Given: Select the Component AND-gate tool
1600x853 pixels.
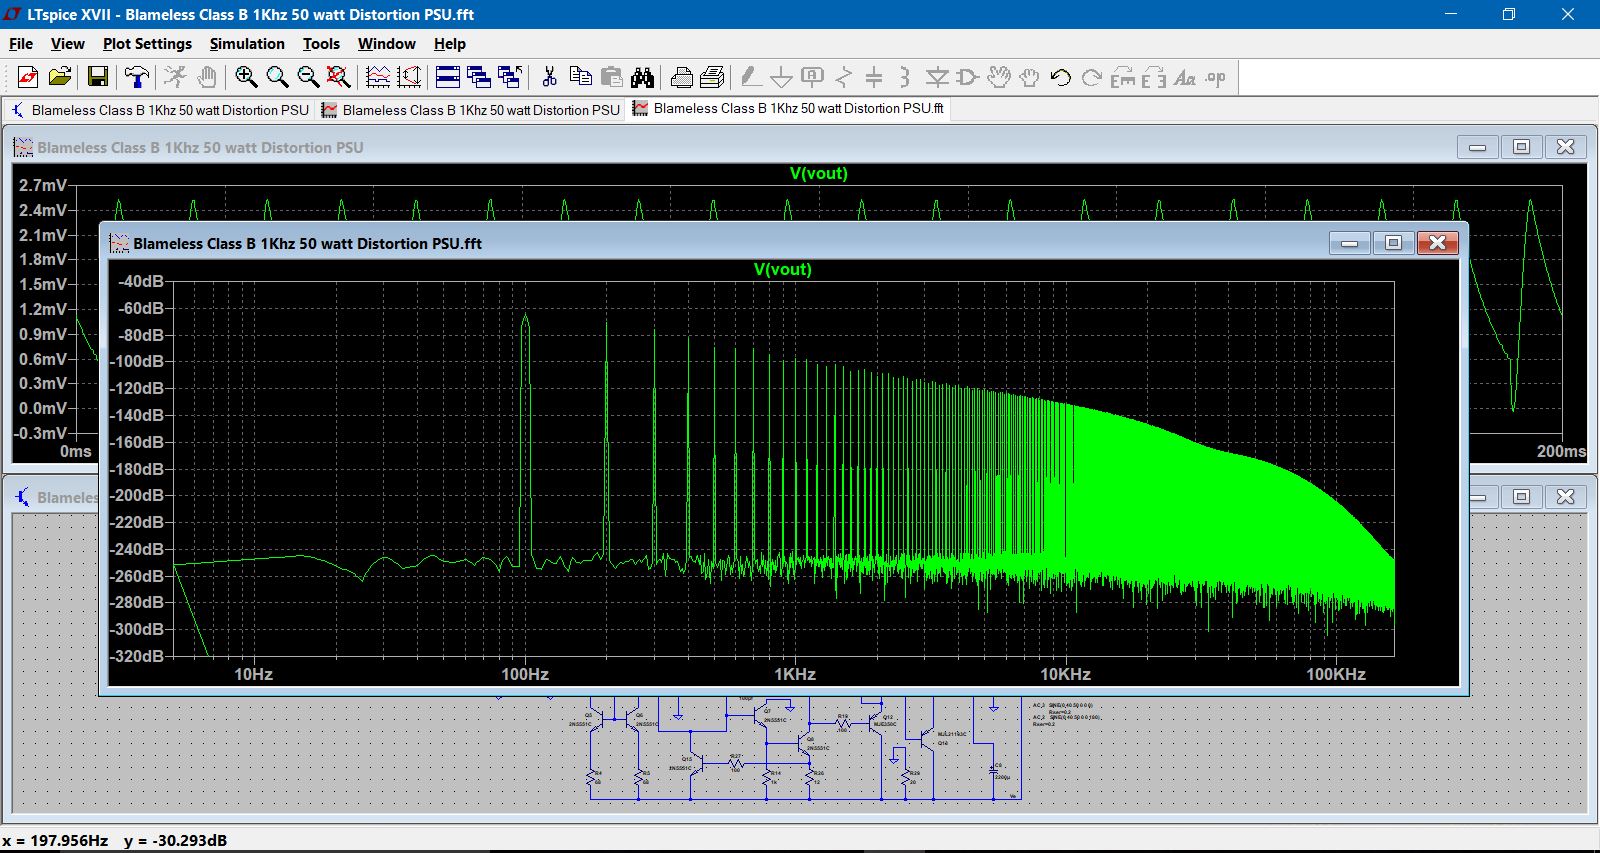Looking at the screenshot, I should point(967,77).
